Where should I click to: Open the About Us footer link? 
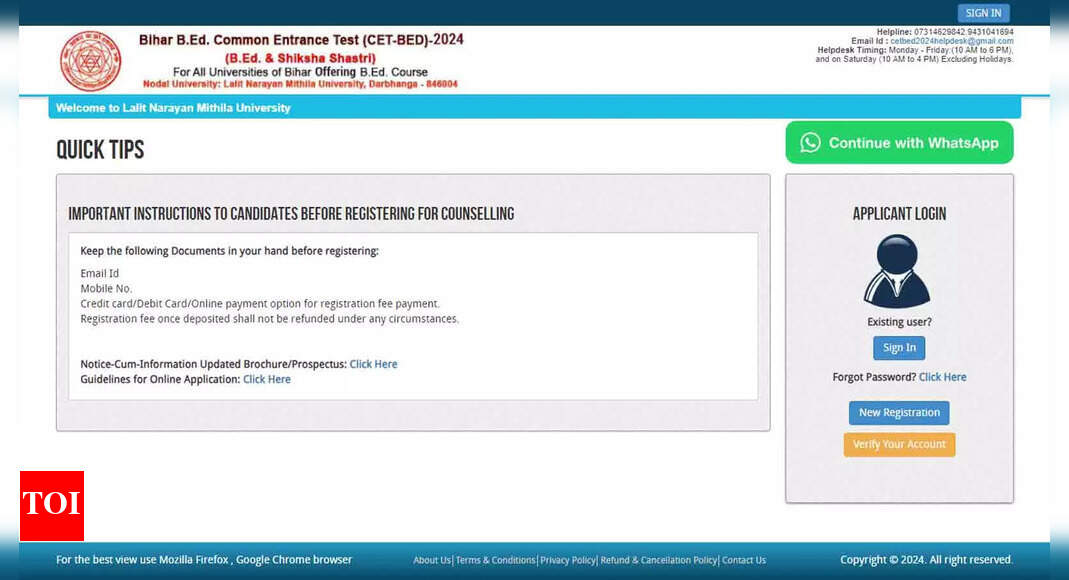431,560
